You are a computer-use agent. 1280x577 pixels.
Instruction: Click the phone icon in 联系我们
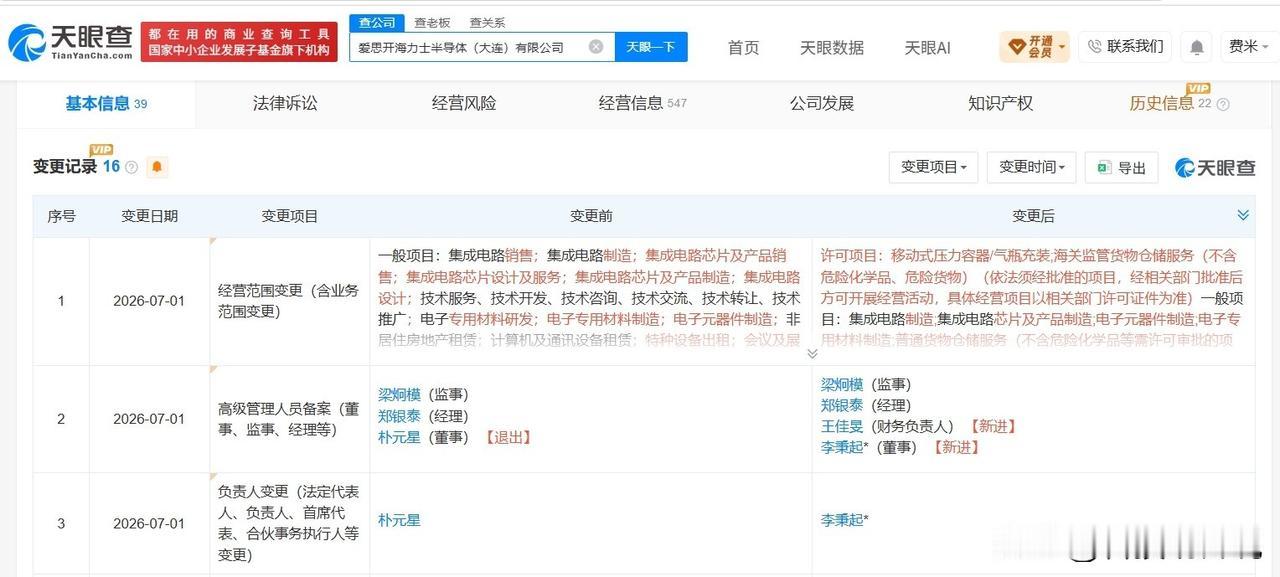tap(1094, 46)
